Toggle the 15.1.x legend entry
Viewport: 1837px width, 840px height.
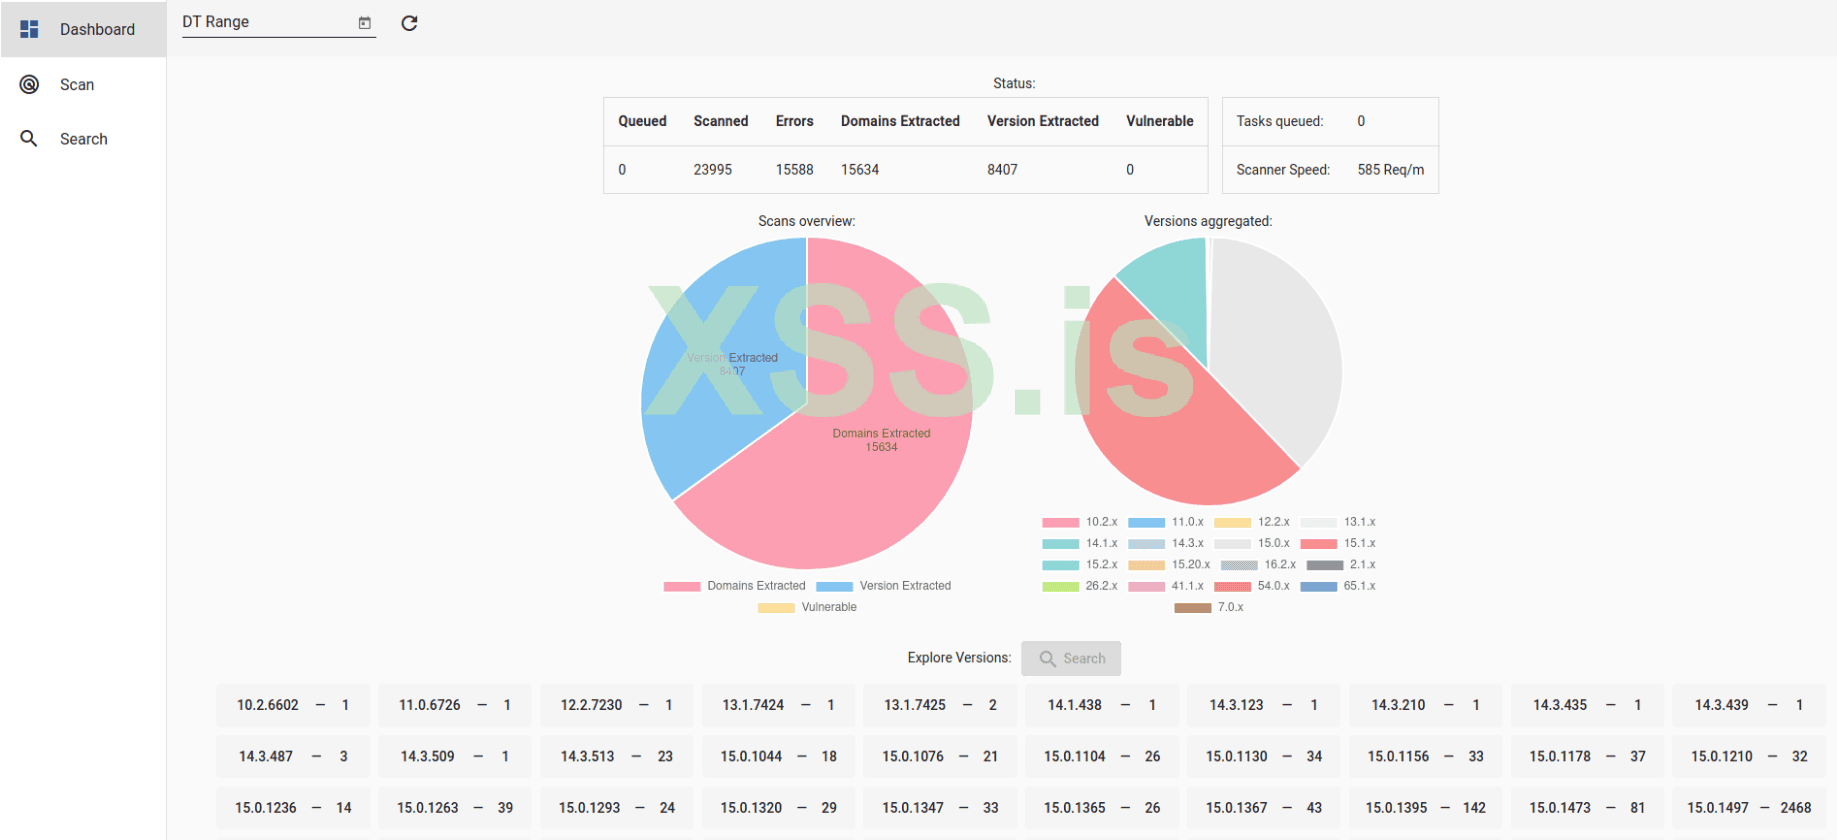point(1338,543)
